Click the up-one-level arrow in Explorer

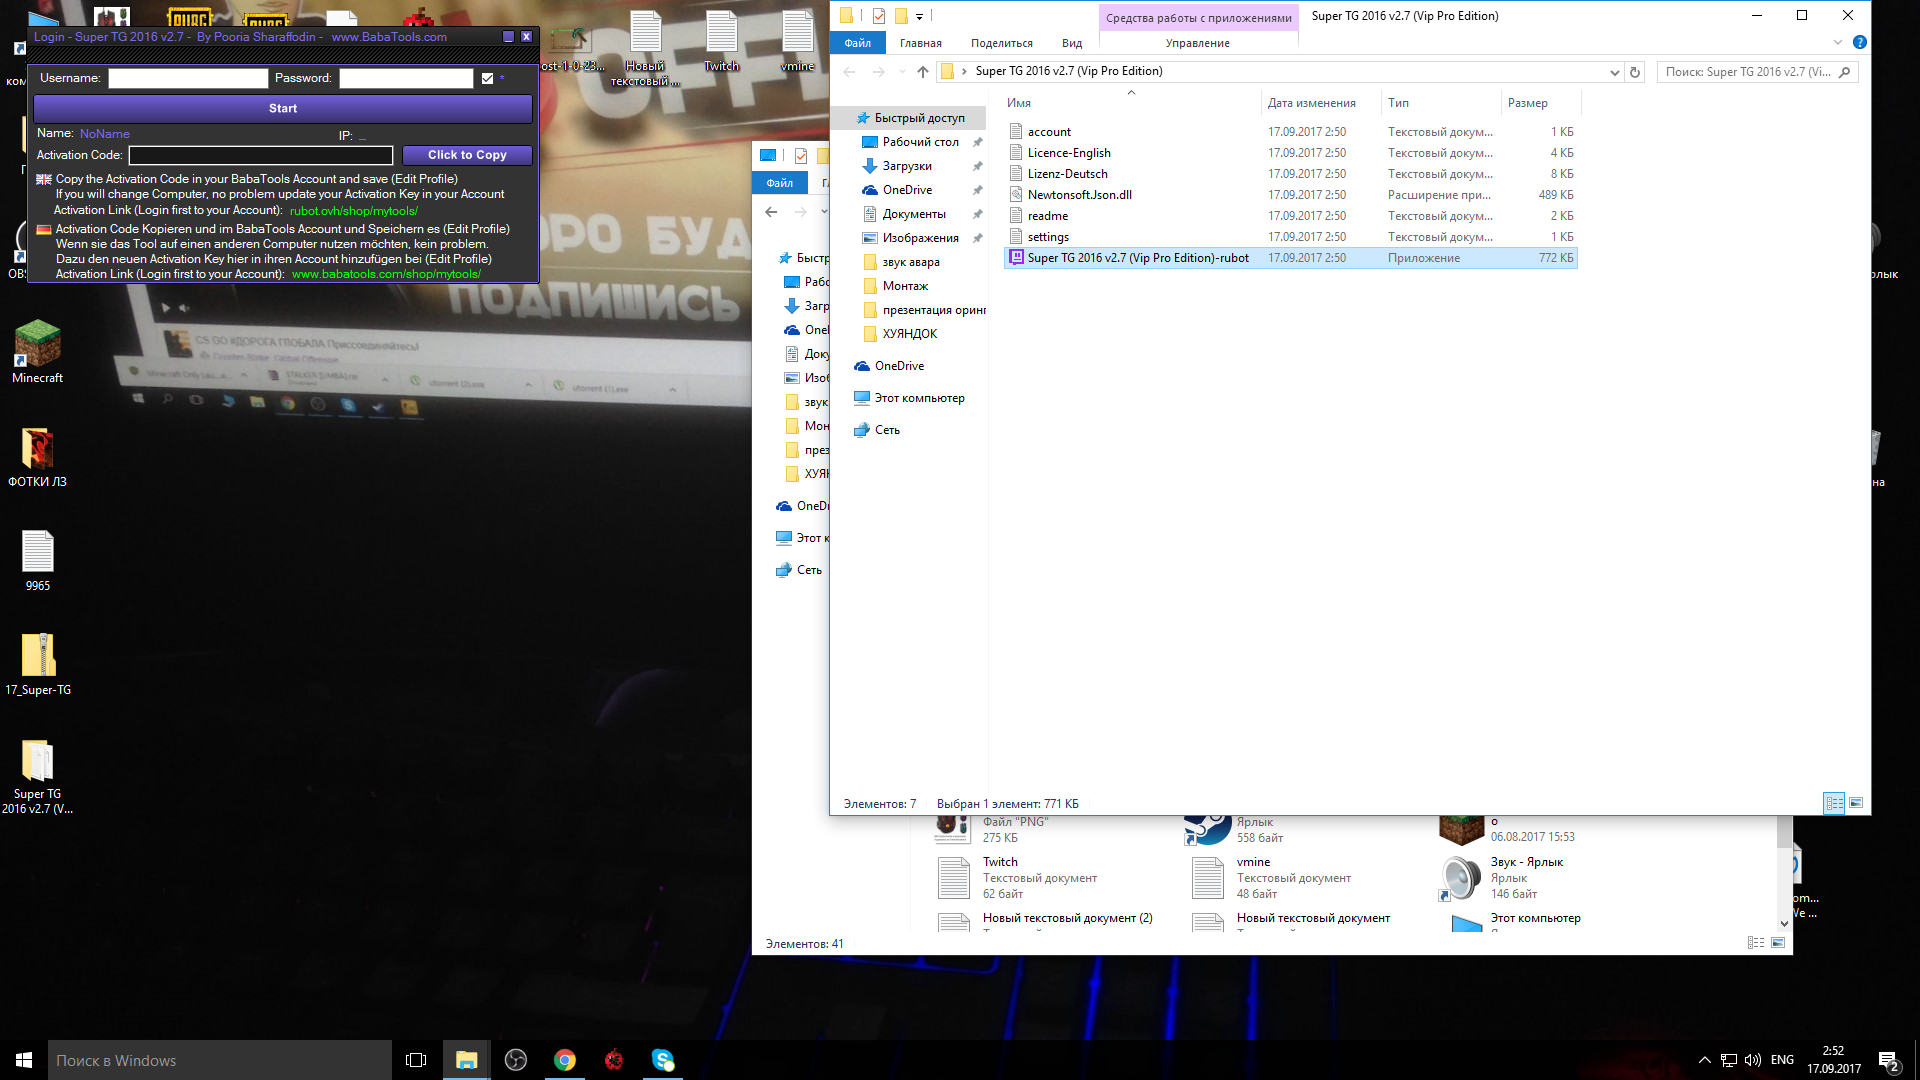pyautogui.click(x=922, y=71)
